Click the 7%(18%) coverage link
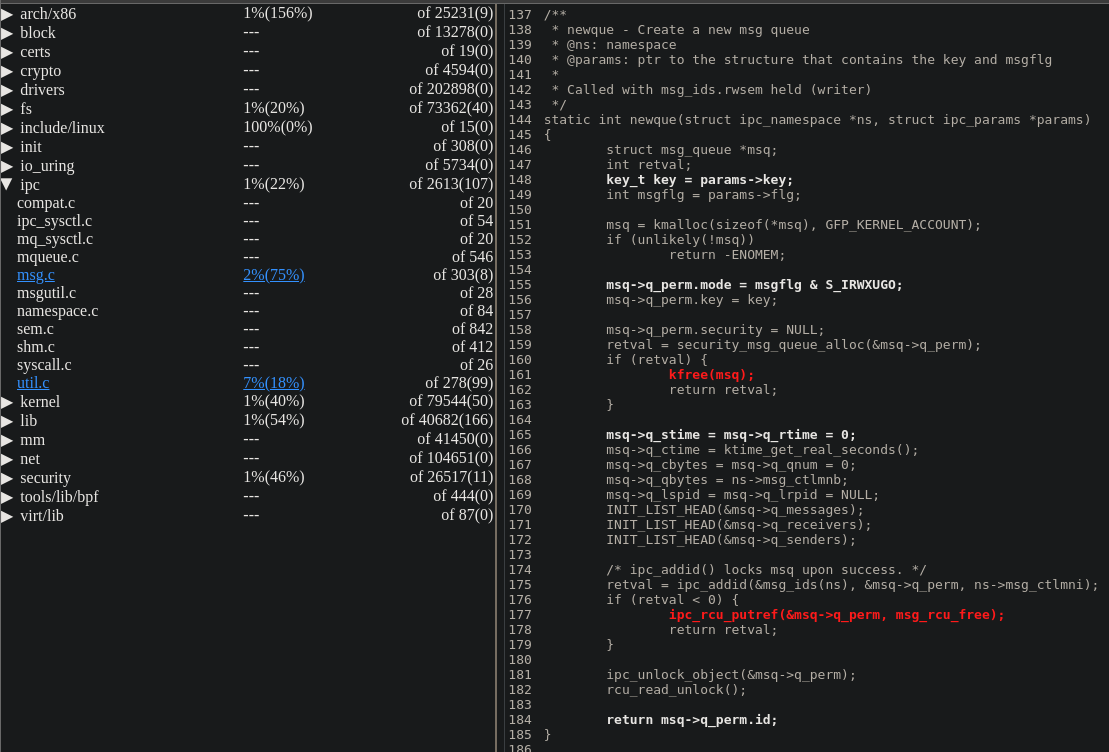 273,383
